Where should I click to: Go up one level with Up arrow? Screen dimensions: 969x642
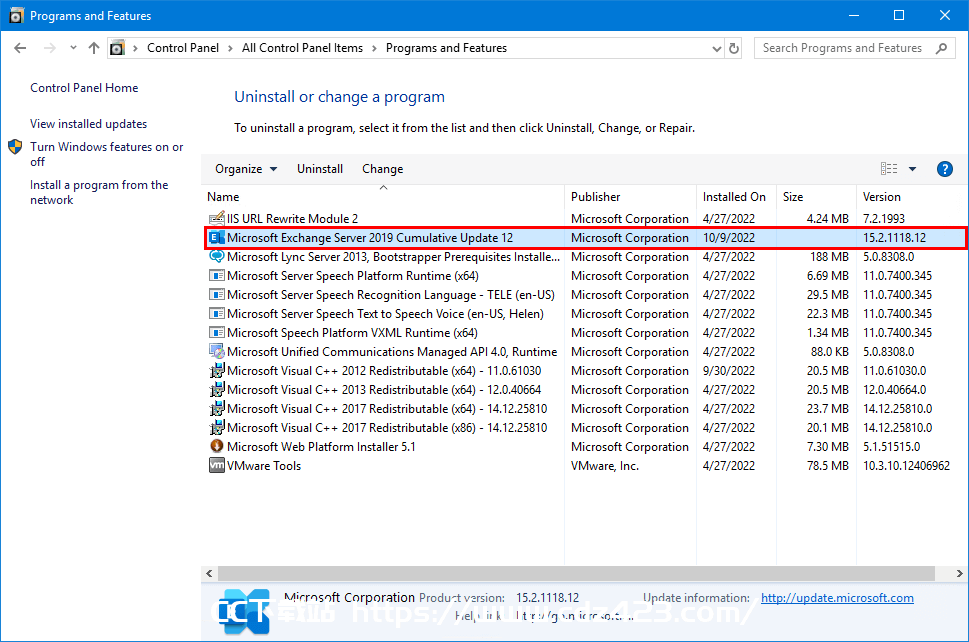pos(94,48)
